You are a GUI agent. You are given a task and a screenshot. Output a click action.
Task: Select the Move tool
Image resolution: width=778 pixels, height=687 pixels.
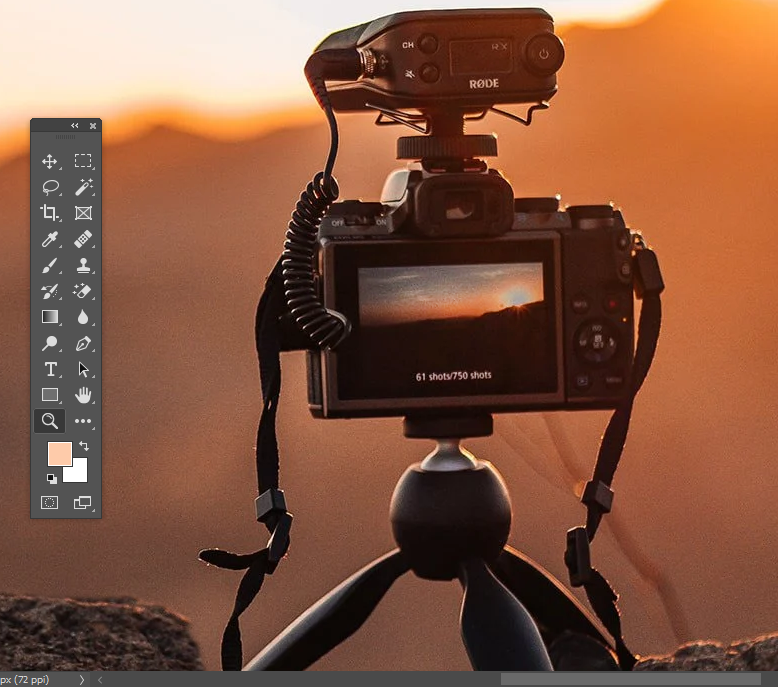(x=49, y=161)
